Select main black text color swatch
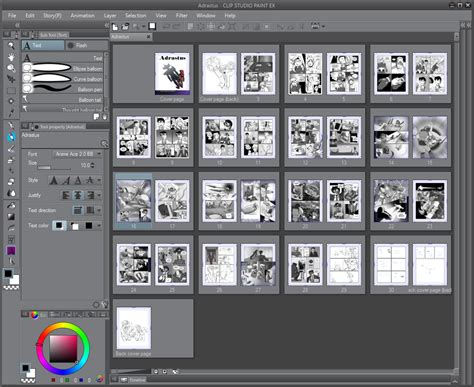This screenshot has height=387, width=474. coord(59,225)
